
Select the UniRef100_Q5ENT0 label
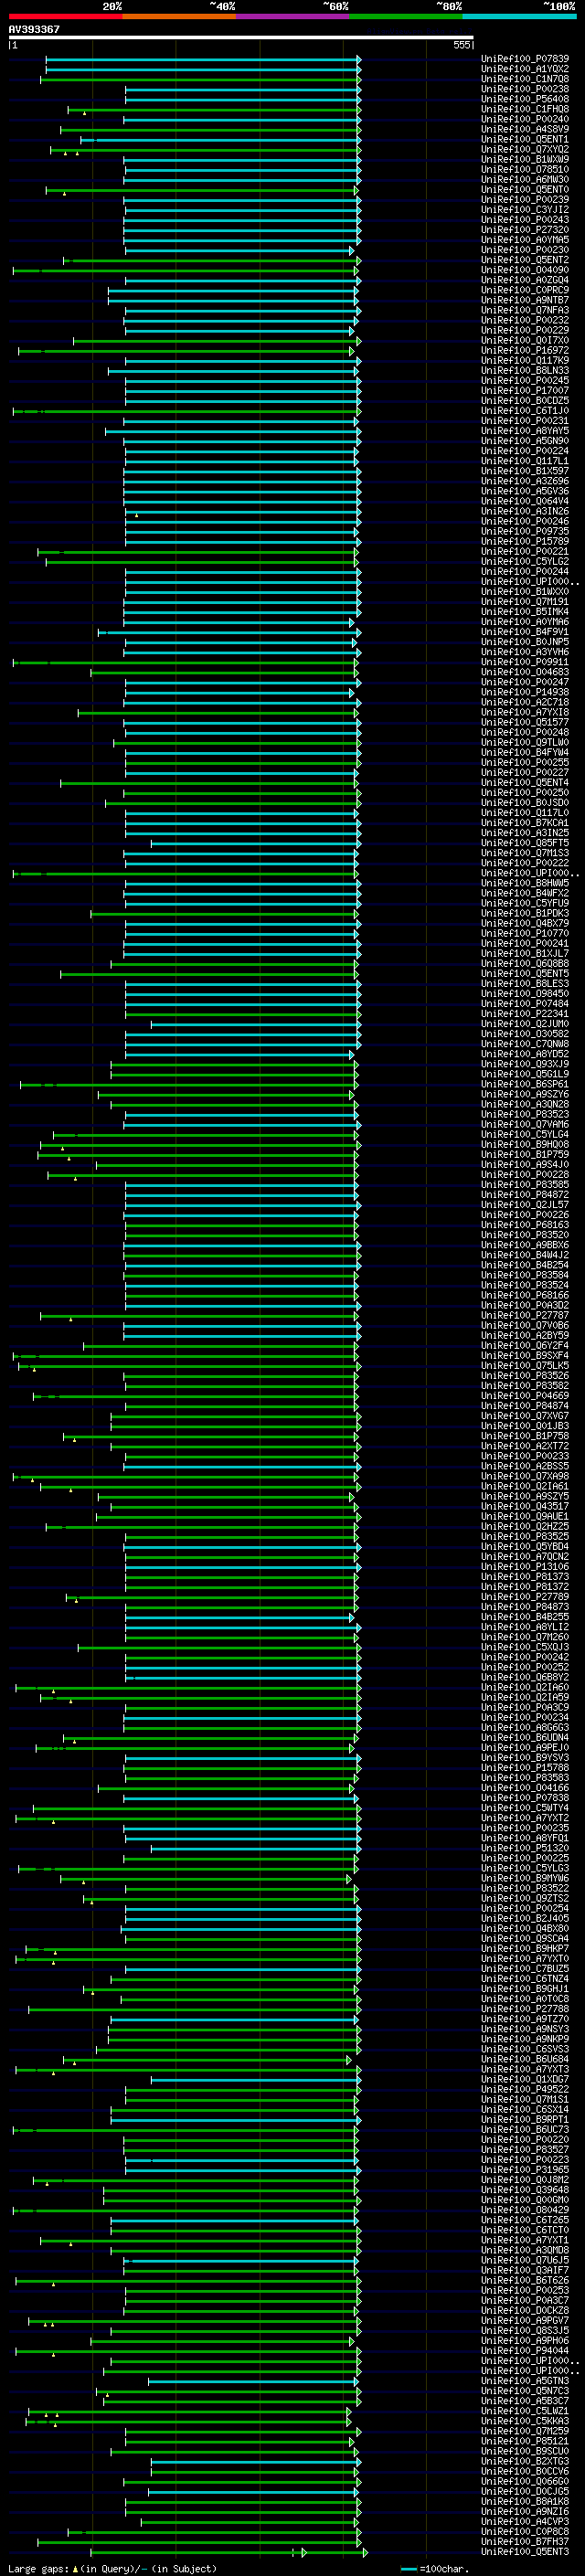[525, 189]
